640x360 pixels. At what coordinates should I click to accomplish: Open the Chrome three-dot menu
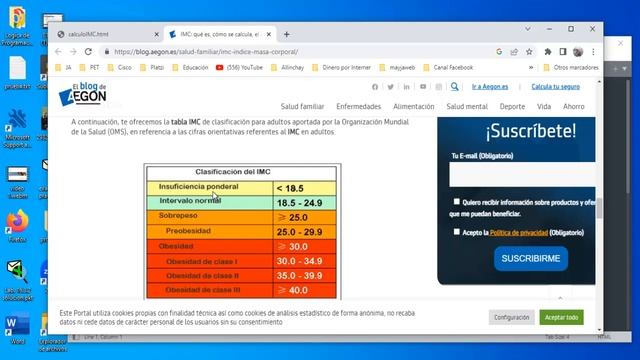coord(593,52)
